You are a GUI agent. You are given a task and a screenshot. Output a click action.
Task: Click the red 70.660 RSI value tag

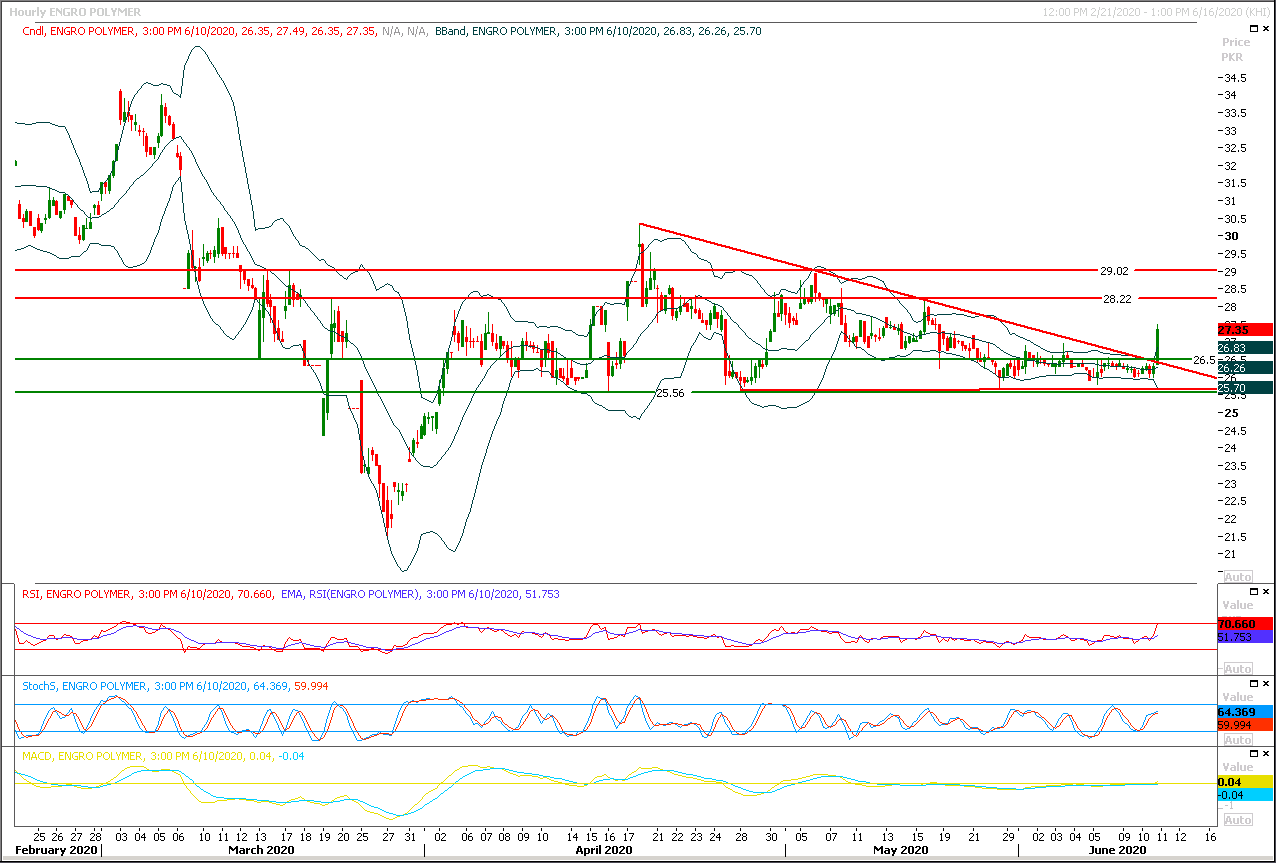1244,624
